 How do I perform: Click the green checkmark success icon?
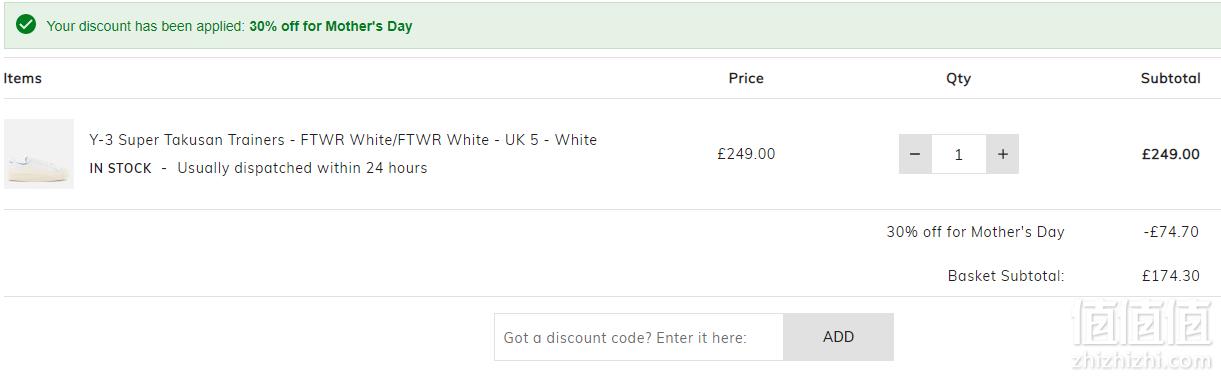point(26,25)
